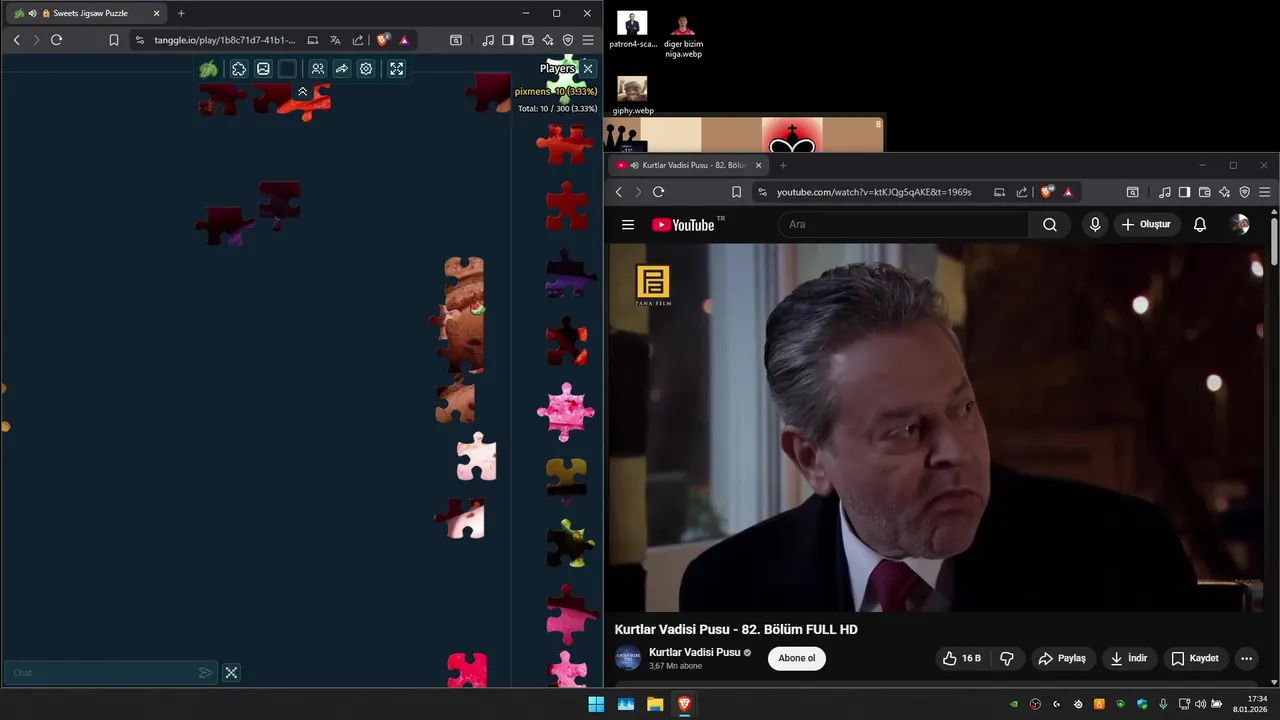Close the Kurtlar Vadisi Pusu tab
Viewport: 1280px width, 720px height.
pyautogui.click(x=758, y=165)
